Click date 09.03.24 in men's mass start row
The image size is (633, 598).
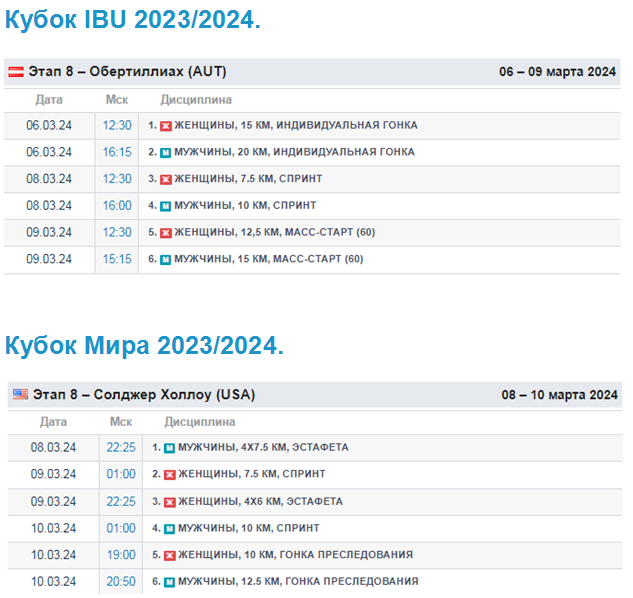pyautogui.click(x=49, y=259)
